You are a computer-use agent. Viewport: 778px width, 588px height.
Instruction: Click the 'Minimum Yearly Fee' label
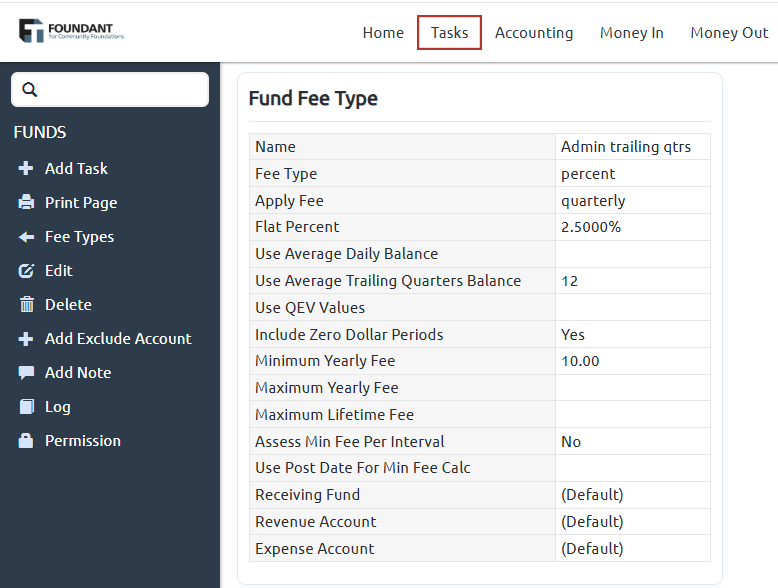coord(325,361)
